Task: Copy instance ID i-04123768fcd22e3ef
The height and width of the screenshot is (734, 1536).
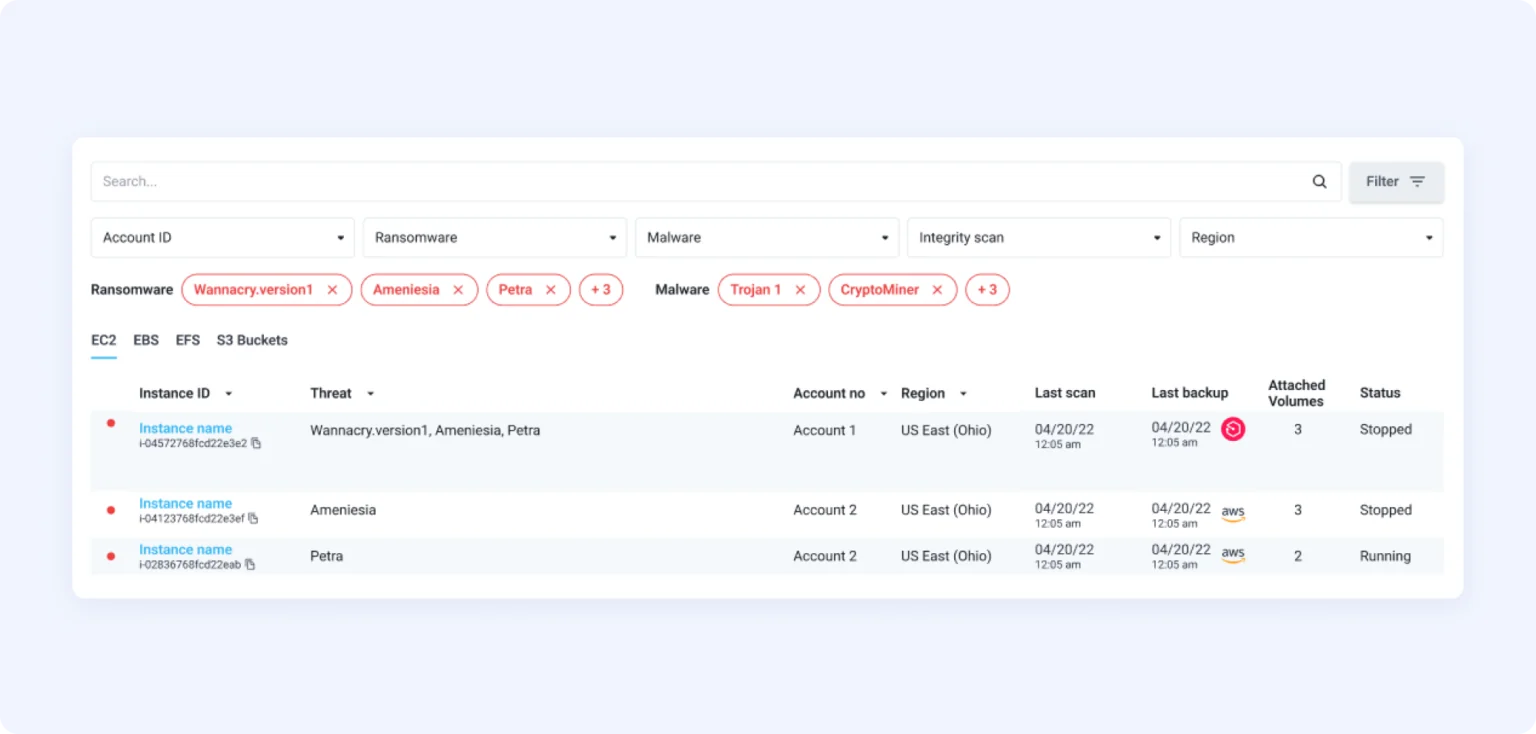Action: [253, 518]
